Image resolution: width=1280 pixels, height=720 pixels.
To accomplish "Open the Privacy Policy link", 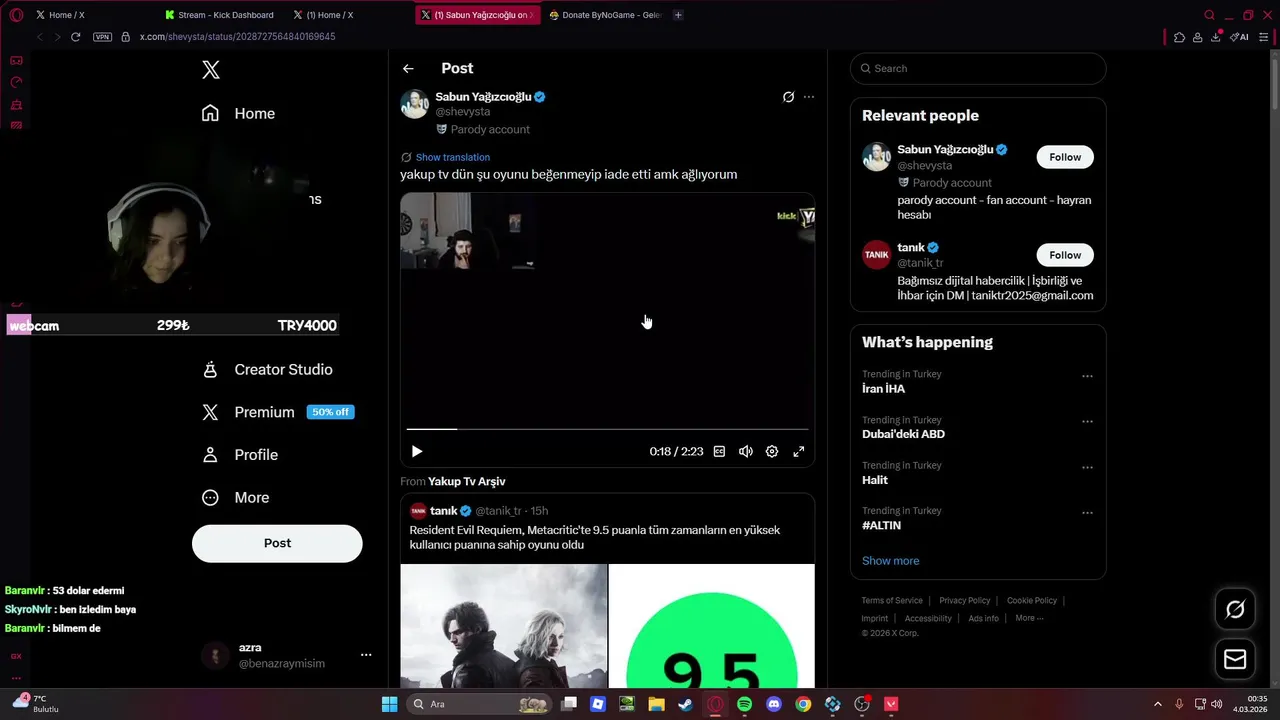I will pyautogui.click(x=964, y=601).
